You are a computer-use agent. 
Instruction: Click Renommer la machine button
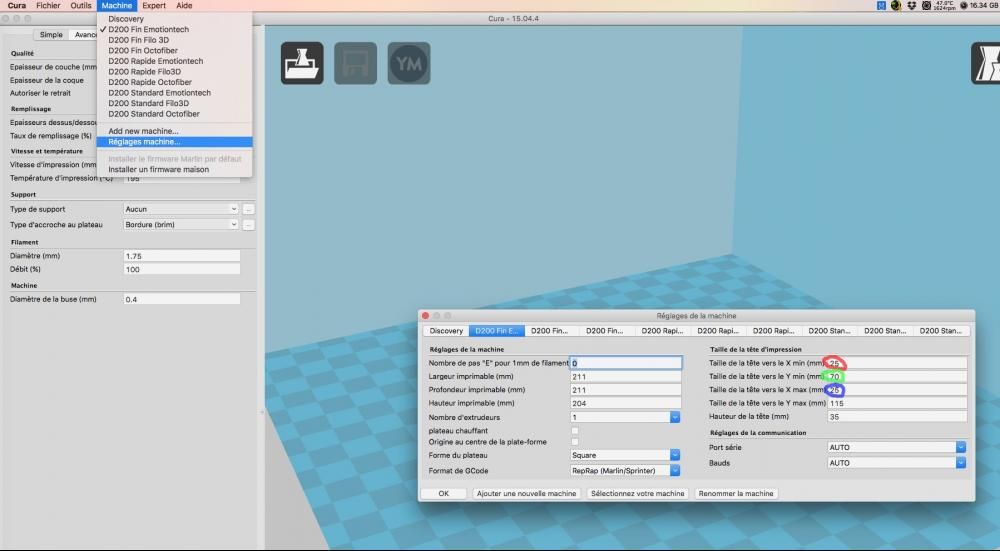(736, 494)
